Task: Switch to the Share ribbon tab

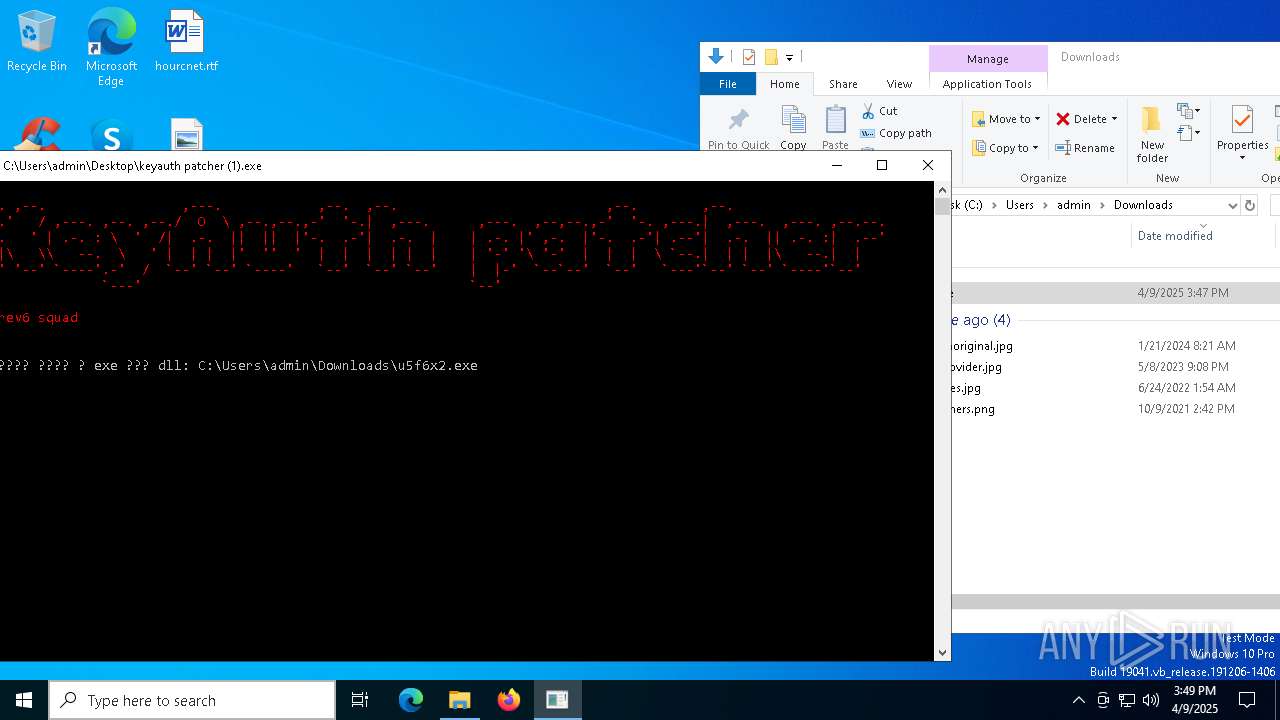Action: [x=843, y=84]
